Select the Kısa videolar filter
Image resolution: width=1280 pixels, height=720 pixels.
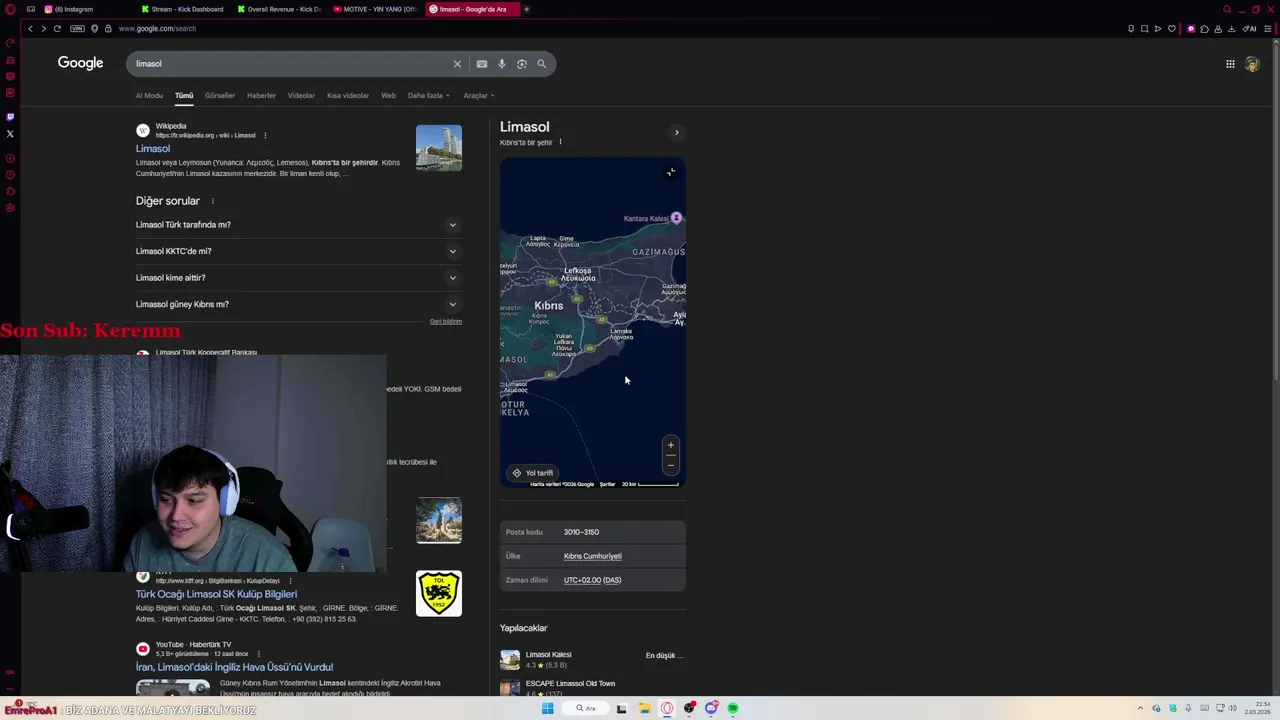348,96
